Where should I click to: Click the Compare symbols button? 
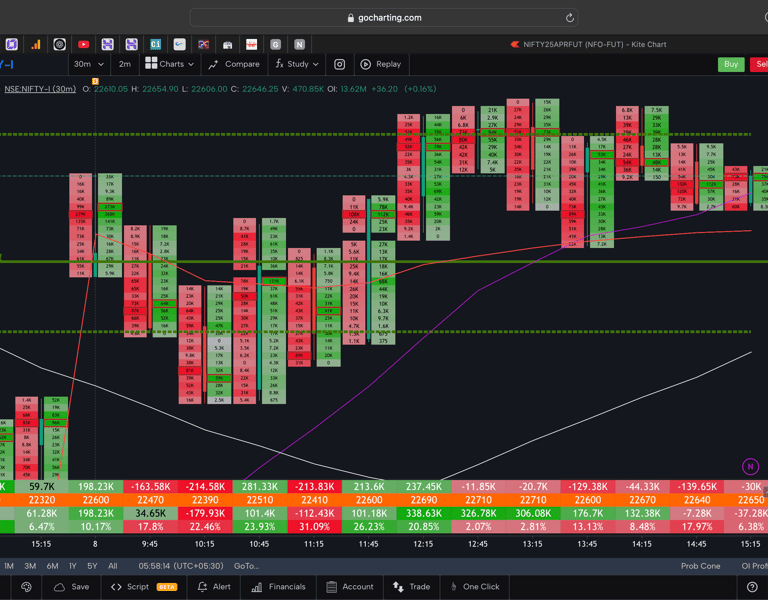[x=234, y=64]
